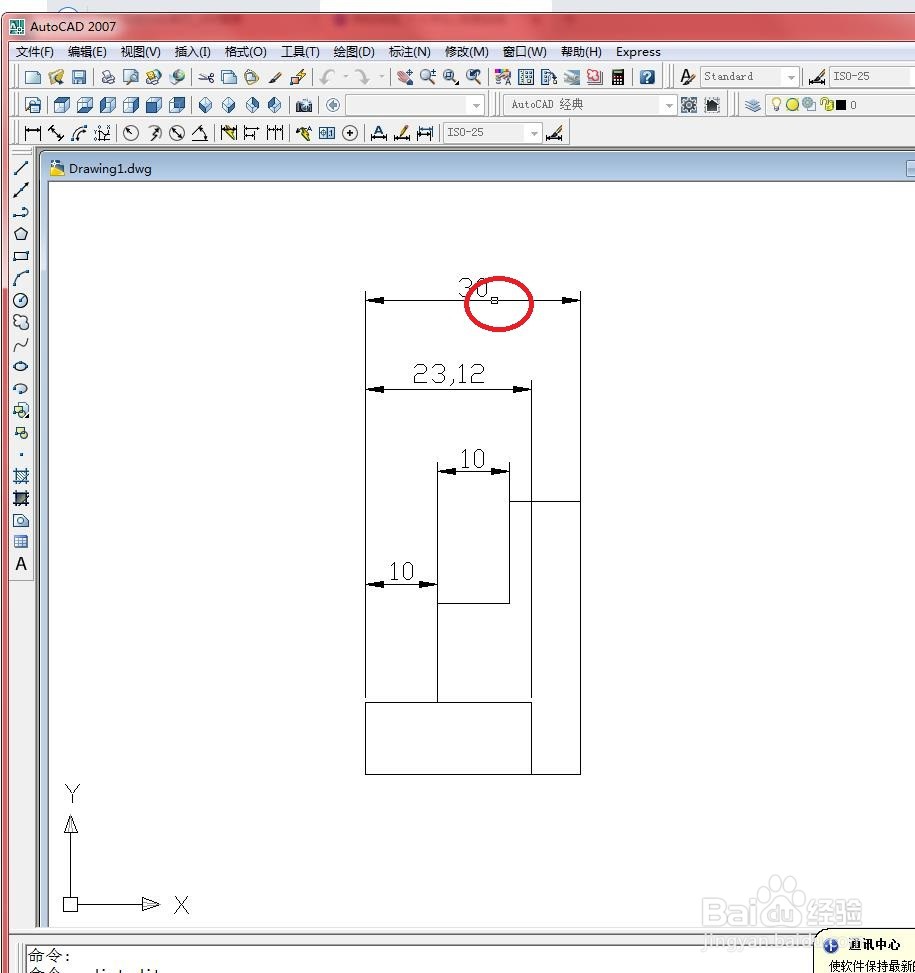Viewport: 915px width, 973px height.
Task: Open the 视图(V) menu
Action: click(140, 52)
